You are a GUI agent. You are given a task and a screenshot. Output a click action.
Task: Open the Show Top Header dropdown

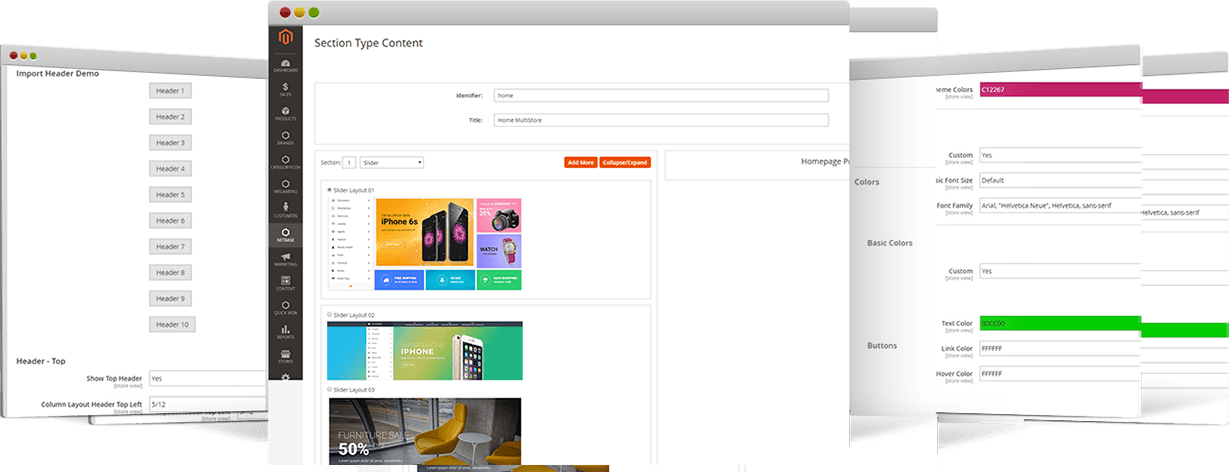208,378
